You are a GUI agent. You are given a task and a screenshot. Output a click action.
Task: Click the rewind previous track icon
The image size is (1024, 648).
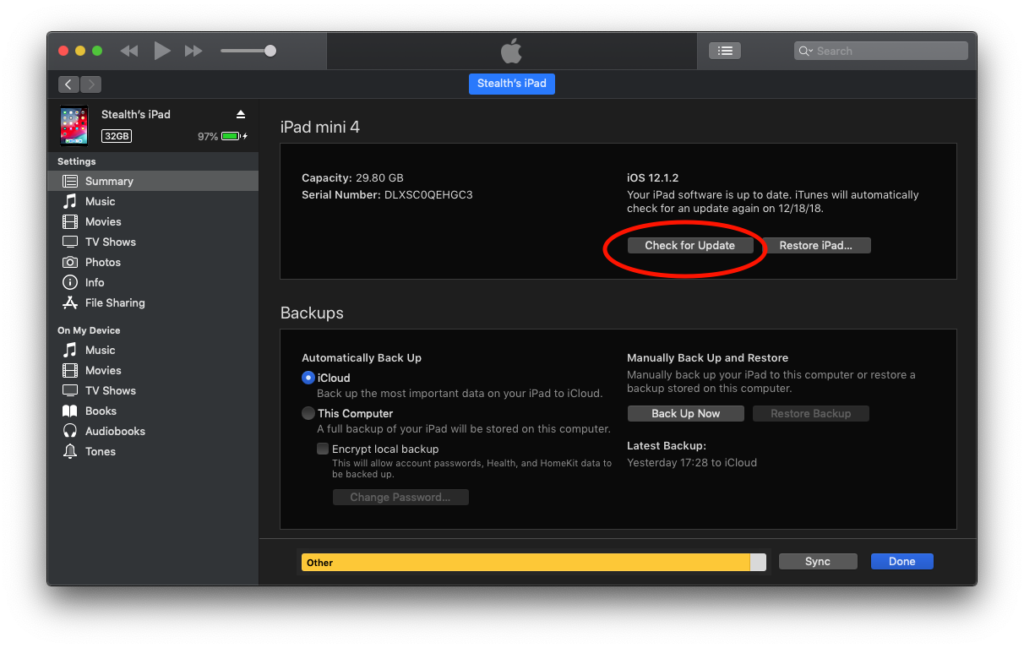coord(129,51)
